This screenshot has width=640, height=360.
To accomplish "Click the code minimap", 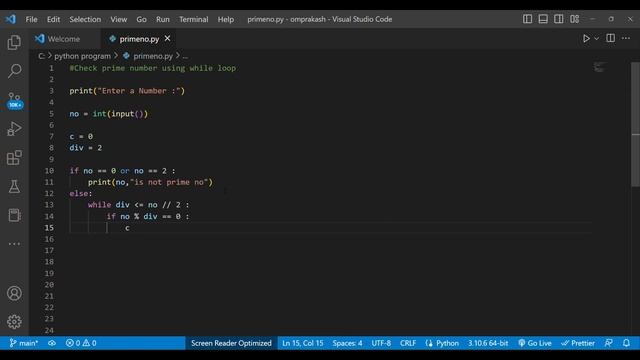I will (599, 67).
